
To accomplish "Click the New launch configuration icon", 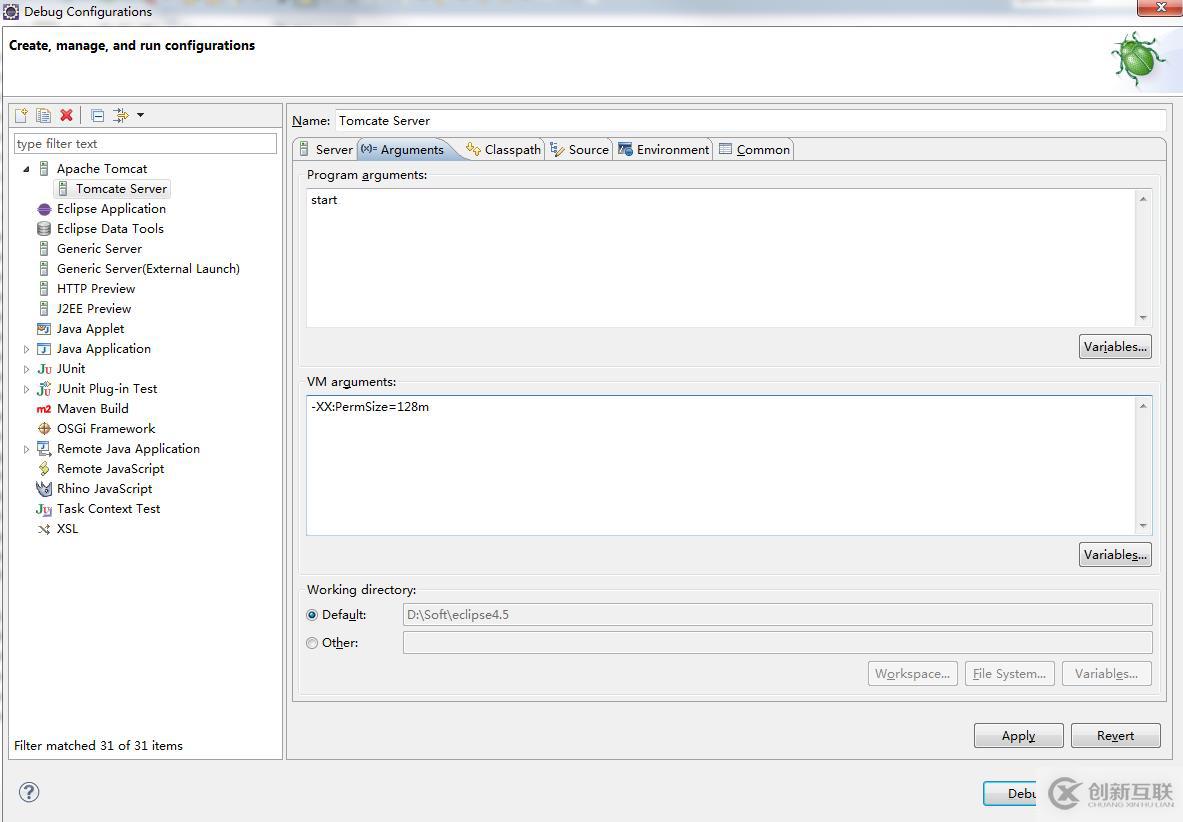I will click(x=21, y=115).
